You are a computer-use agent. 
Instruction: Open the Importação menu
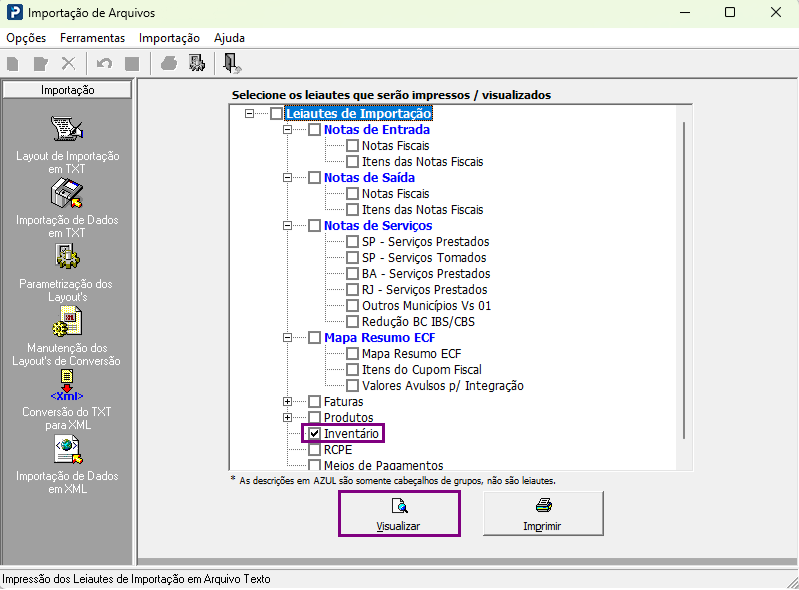point(169,38)
